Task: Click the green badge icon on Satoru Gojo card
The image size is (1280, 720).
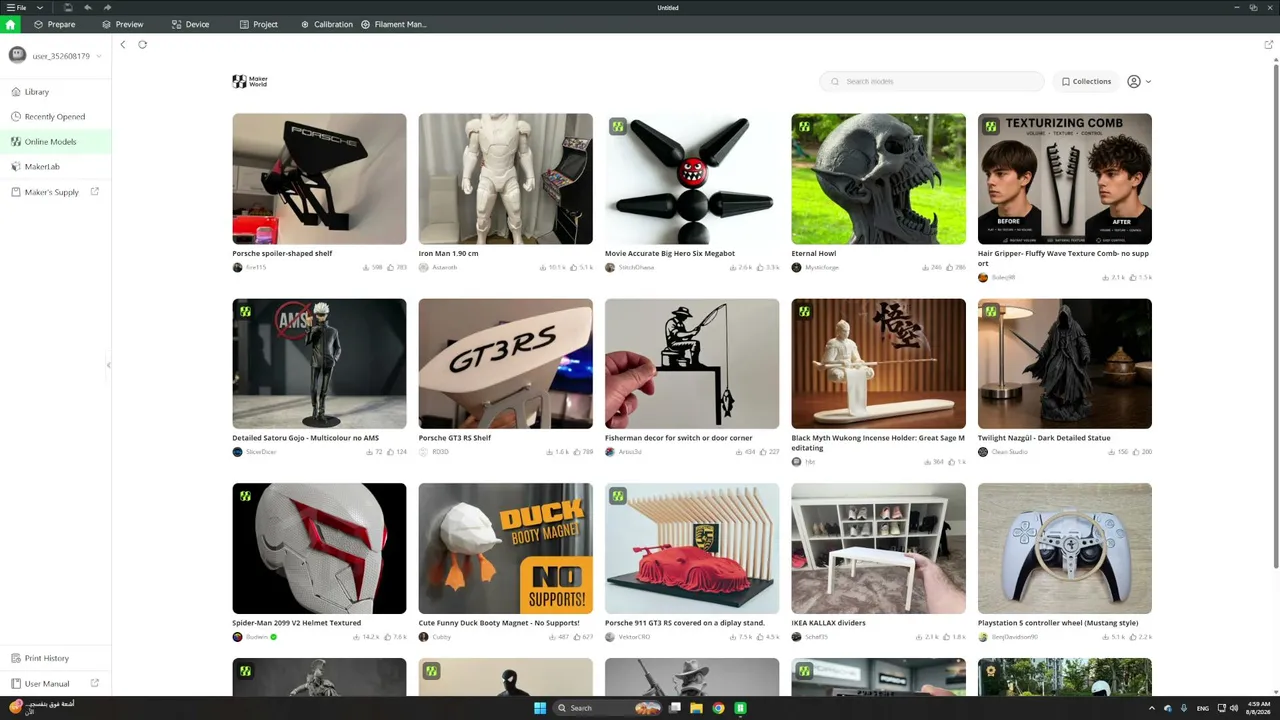Action: [x=245, y=312]
